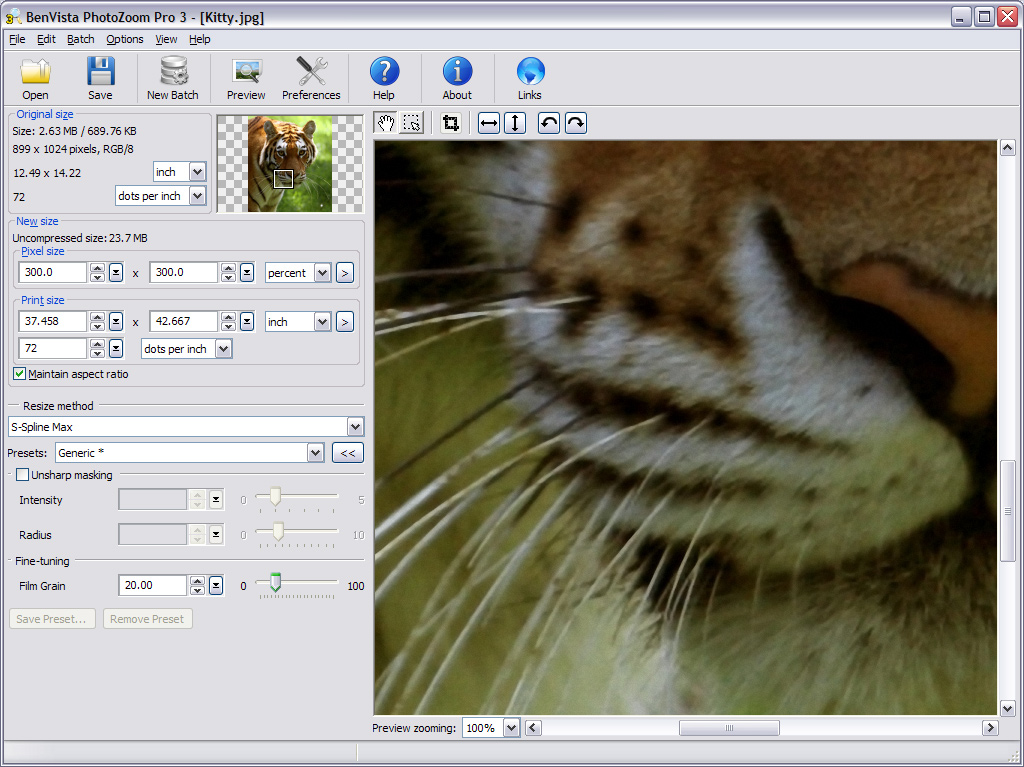This screenshot has width=1024, height=767.
Task: Open the Preview zooming 100% dropdown
Action: click(x=511, y=728)
